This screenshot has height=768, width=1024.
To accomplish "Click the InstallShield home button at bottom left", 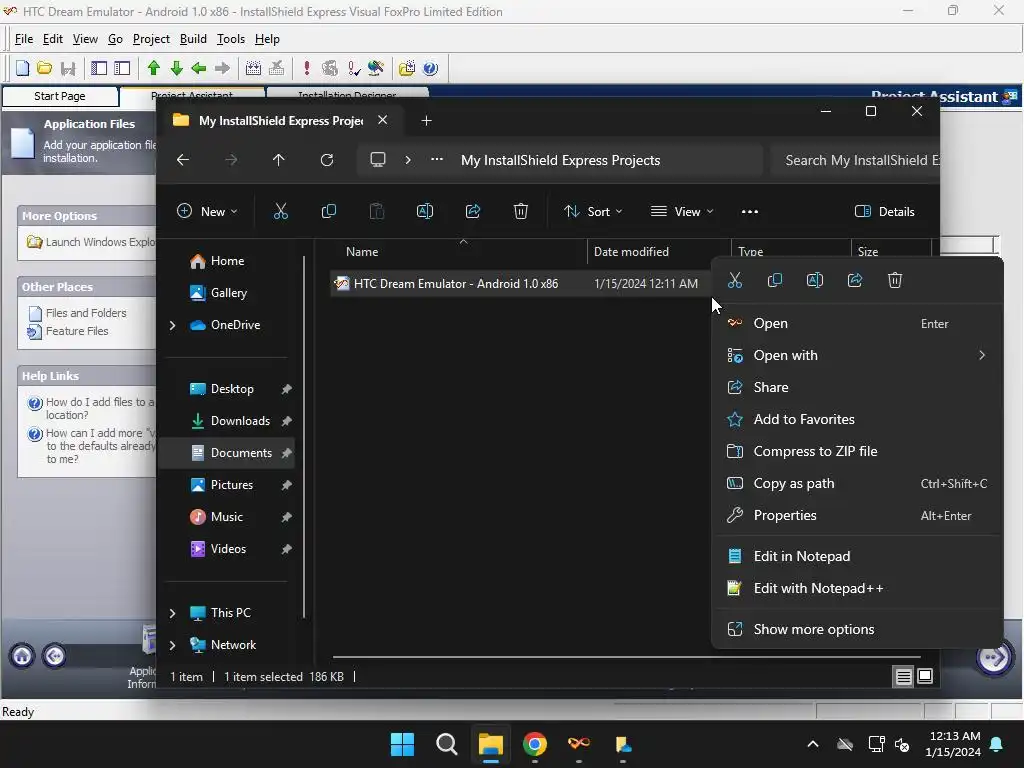I will [22, 656].
